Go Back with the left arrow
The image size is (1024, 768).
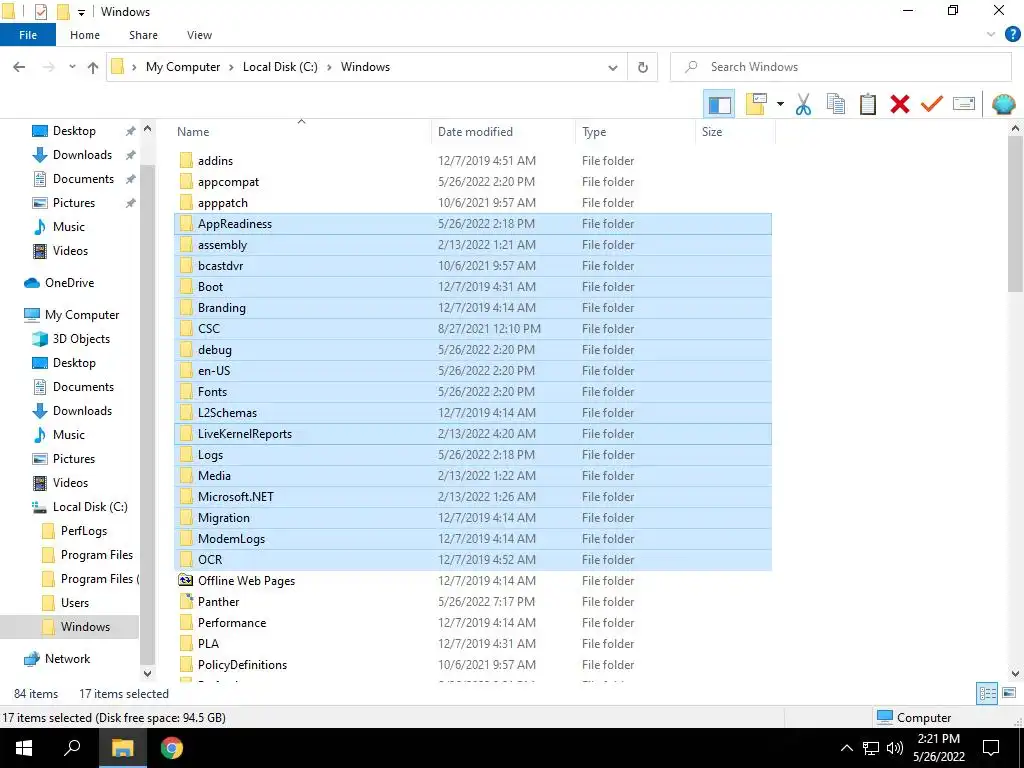(20, 67)
